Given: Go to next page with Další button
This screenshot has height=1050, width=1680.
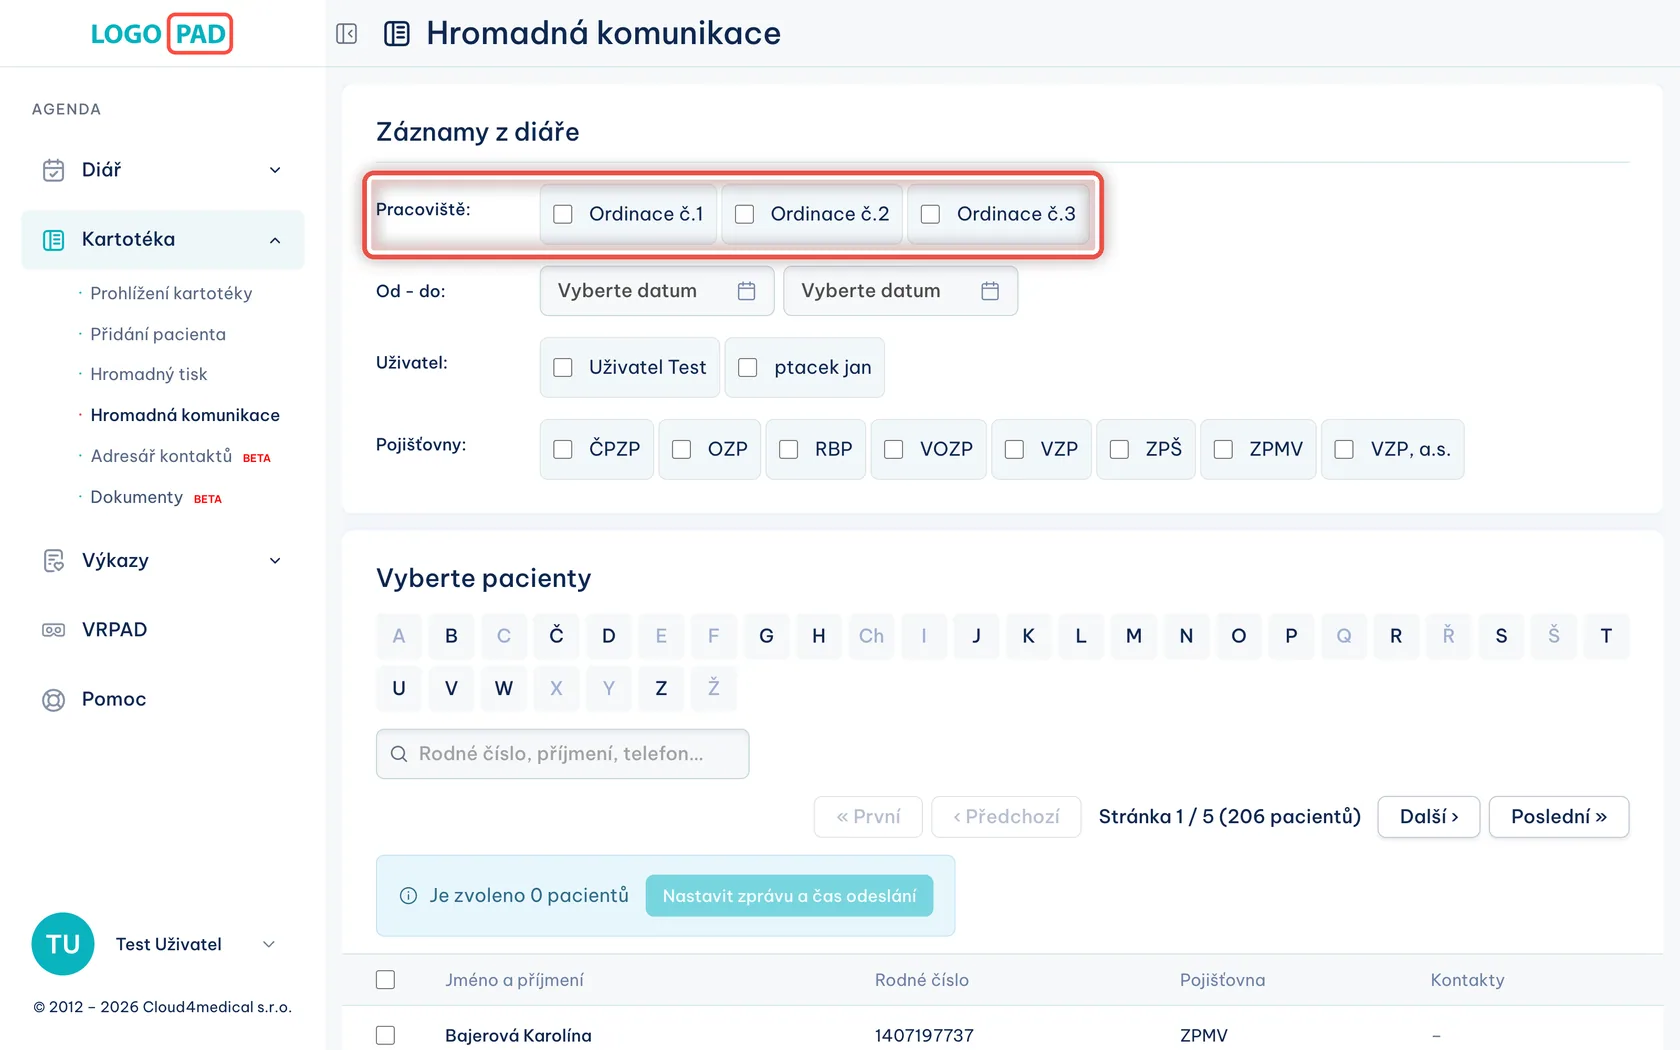Looking at the screenshot, I should (x=1428, y=817).
